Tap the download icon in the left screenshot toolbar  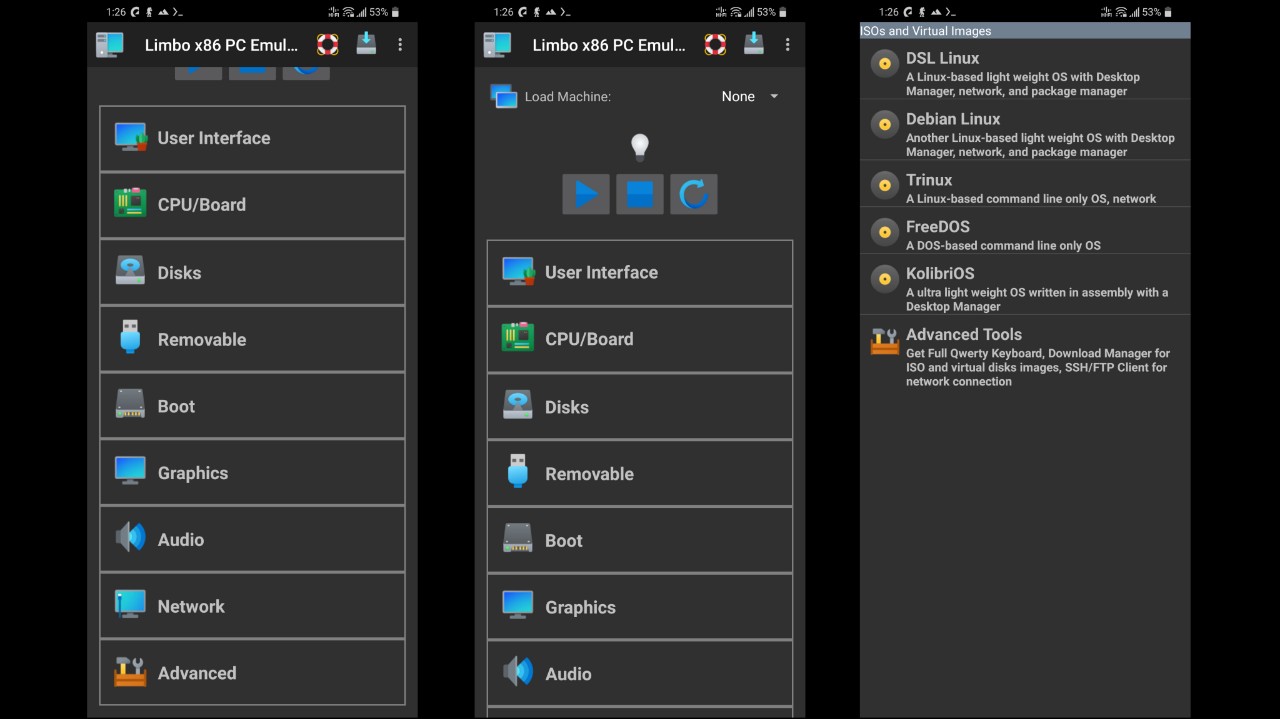click(x=367, y=44)
